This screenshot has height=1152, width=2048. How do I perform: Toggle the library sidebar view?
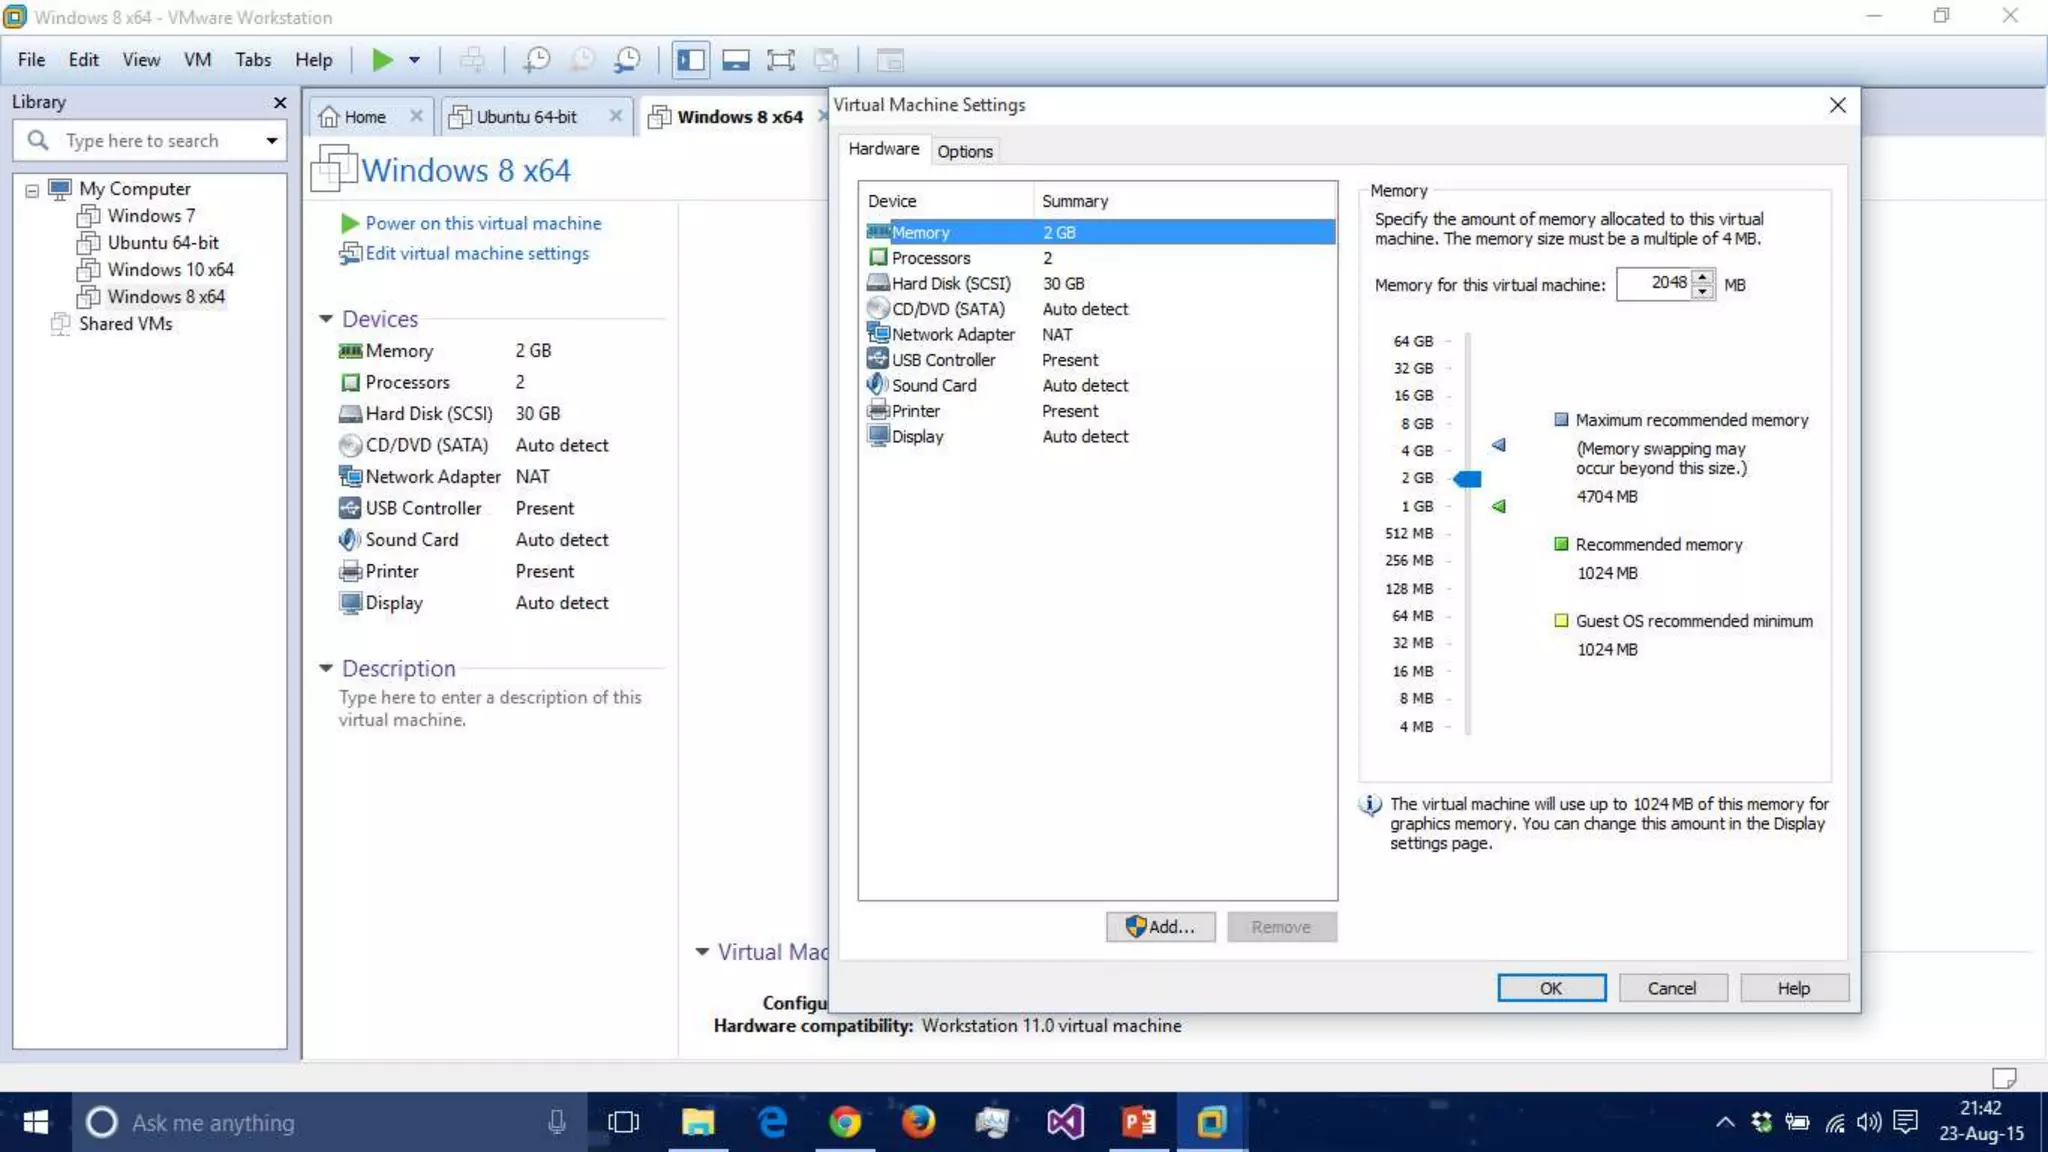(x=690, y=60)
